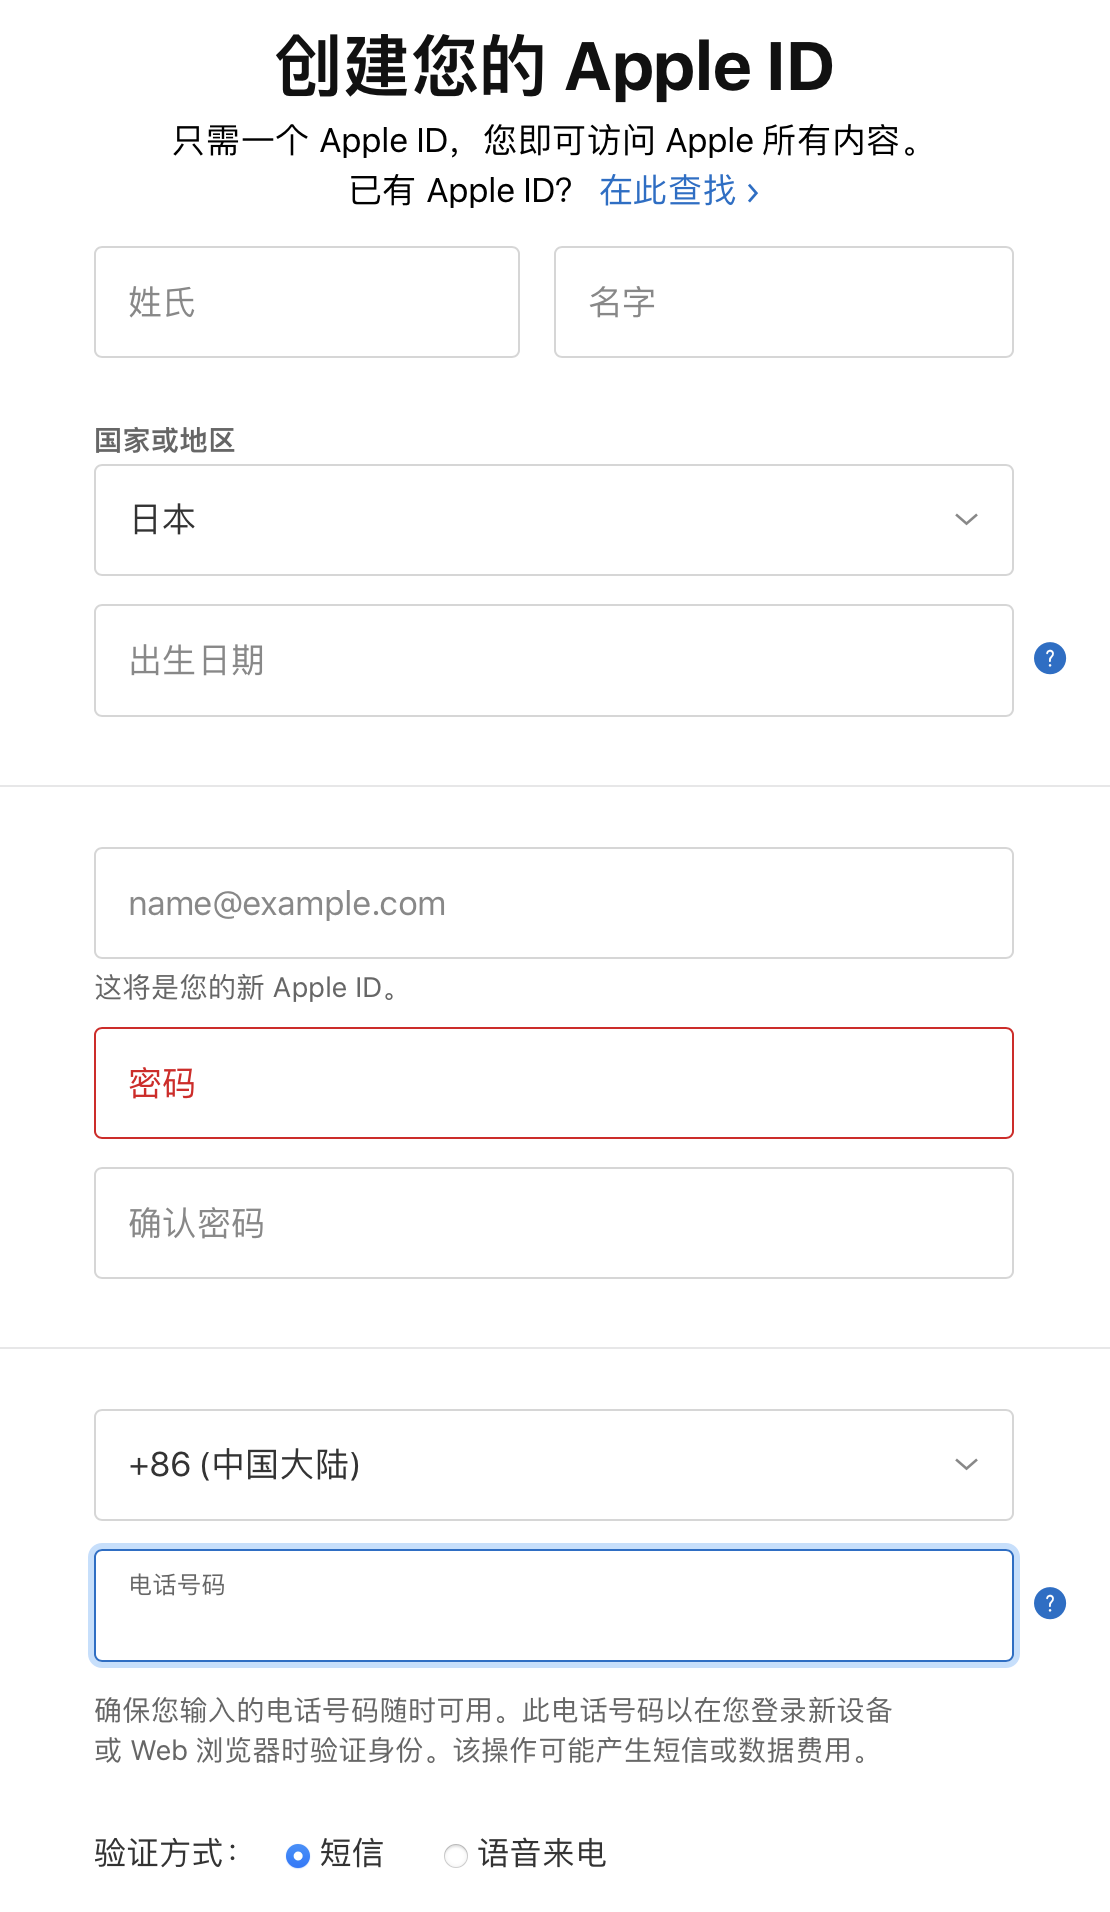Click the help icon beside 出生日期 field
This screenshot has width=1110, height=1912.
tap(1049, 659)
